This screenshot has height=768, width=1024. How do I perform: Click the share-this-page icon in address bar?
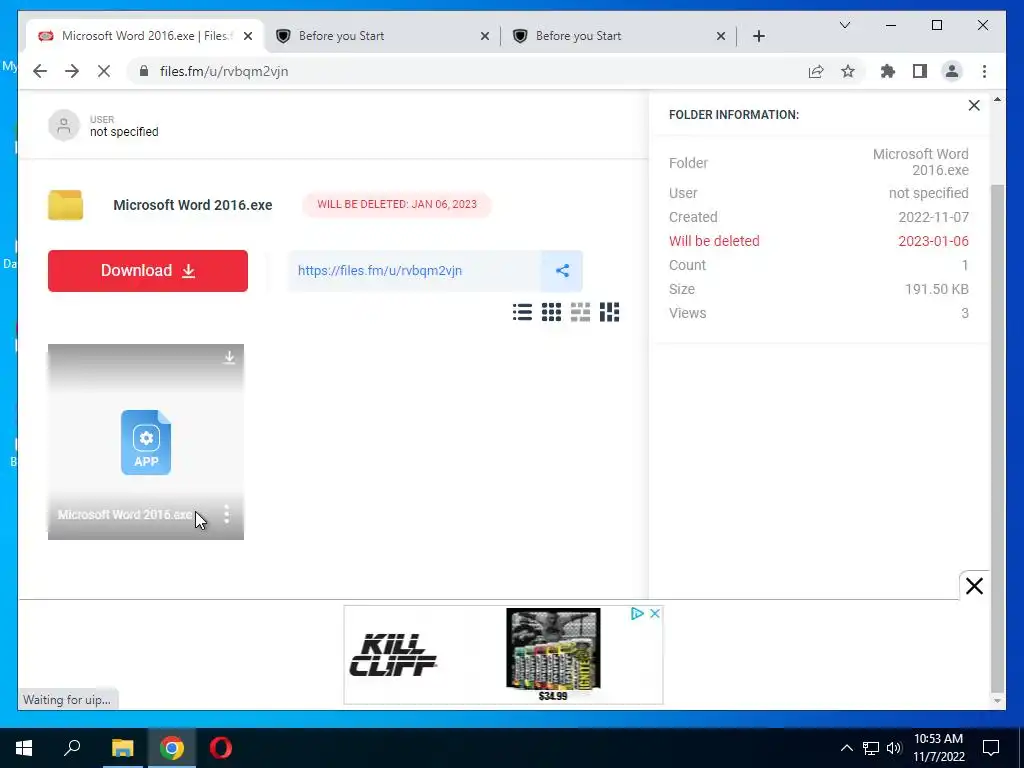(816, 71)
